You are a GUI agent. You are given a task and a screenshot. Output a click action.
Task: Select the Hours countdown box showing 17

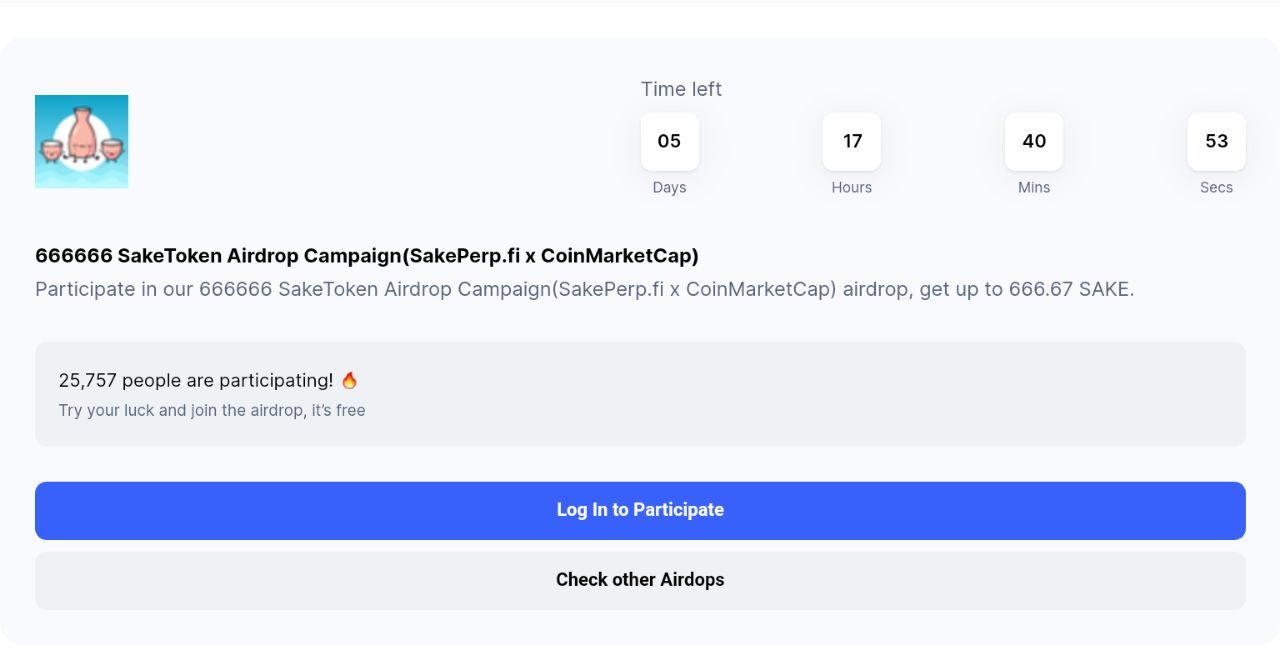[x=852, y=141]
